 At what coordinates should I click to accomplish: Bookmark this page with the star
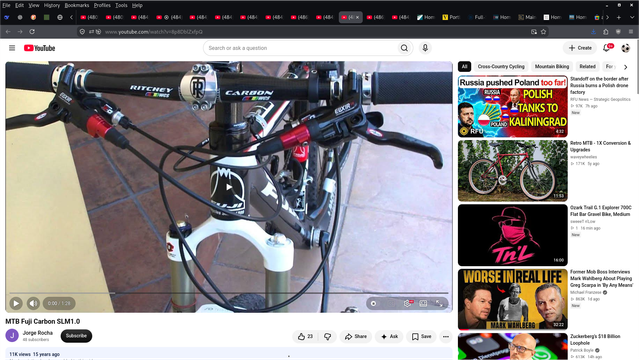pyautogui.click(x=543, y=32)
